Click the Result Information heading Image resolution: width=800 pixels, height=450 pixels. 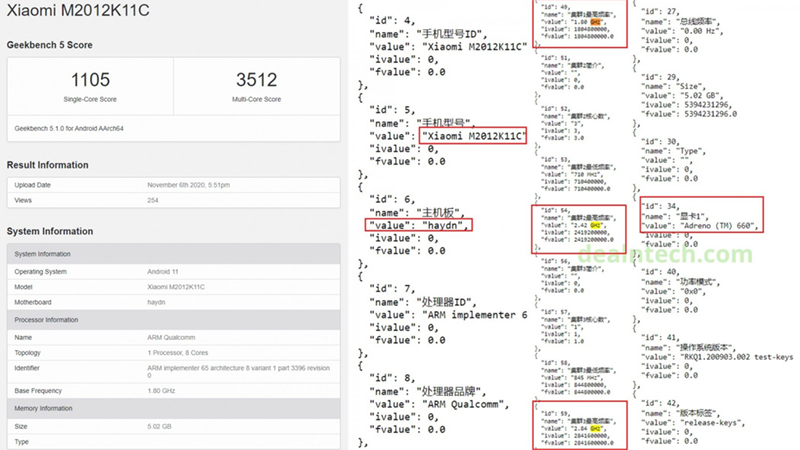coord(46,165)
